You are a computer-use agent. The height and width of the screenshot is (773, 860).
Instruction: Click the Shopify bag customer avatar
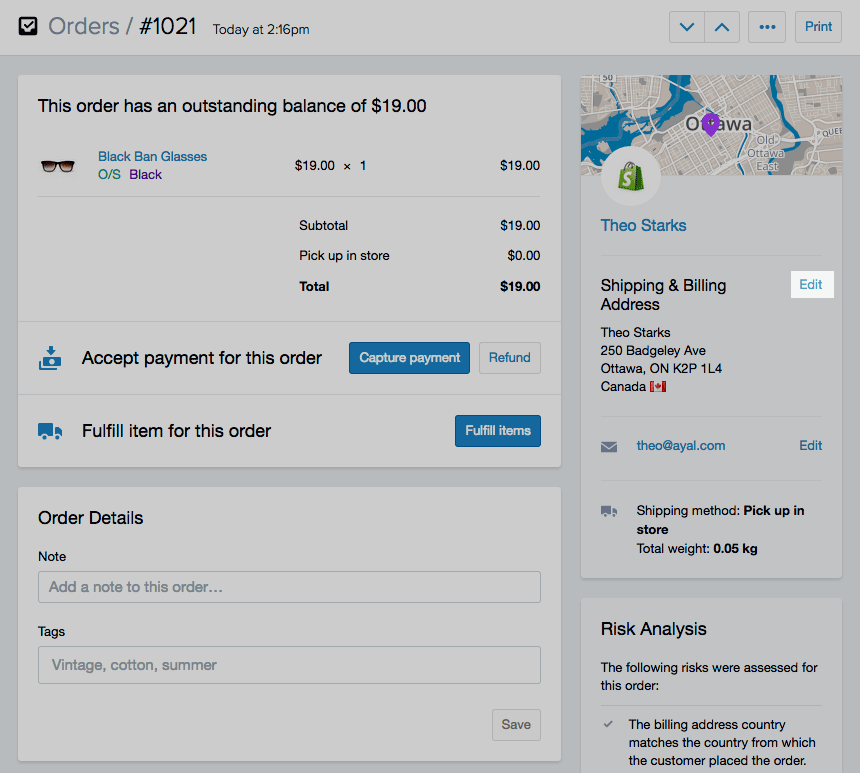coord(630,178)
